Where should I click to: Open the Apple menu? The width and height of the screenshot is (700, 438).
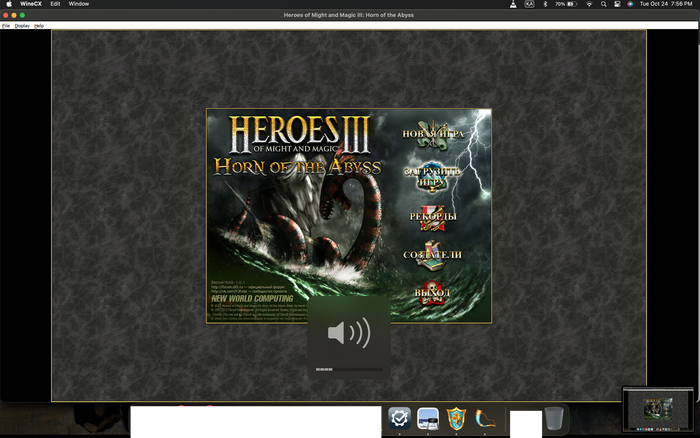[8, 4]
